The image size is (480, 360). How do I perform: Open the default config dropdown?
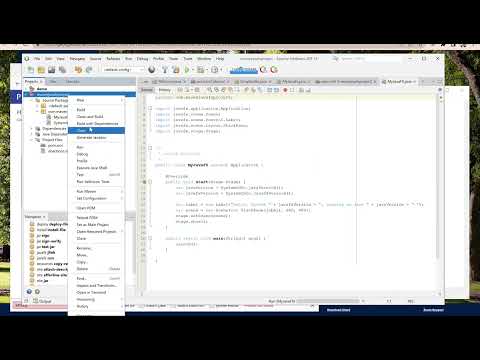coord(123,70)
